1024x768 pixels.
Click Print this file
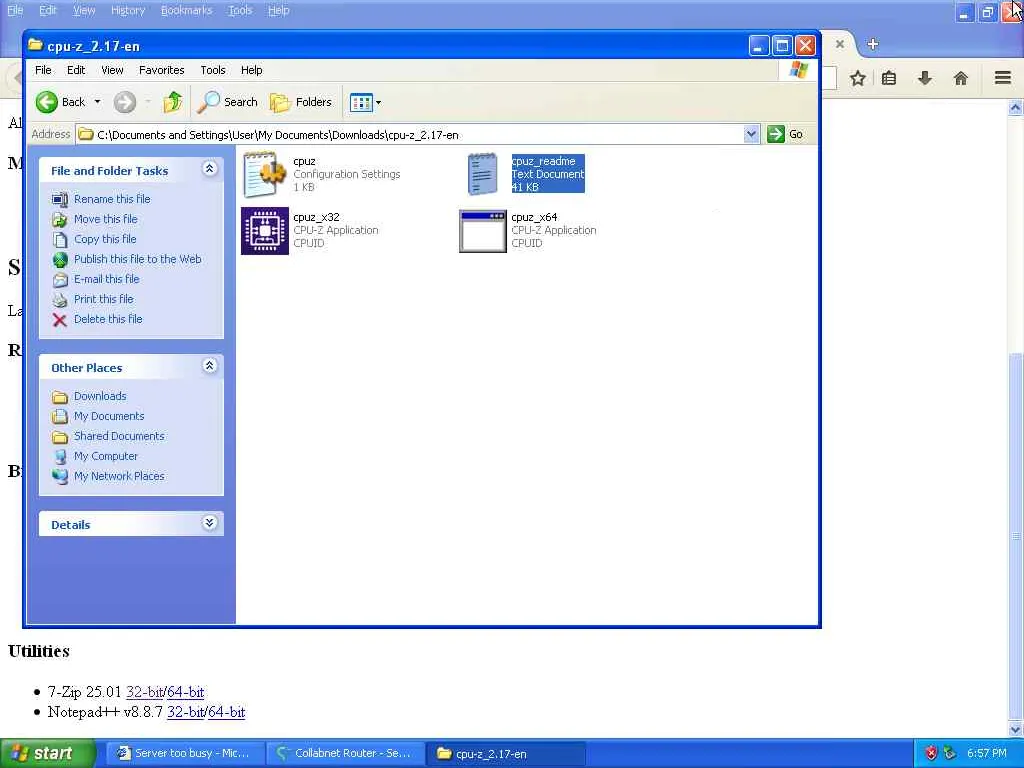pyautogui.click(x=103, y=299)
